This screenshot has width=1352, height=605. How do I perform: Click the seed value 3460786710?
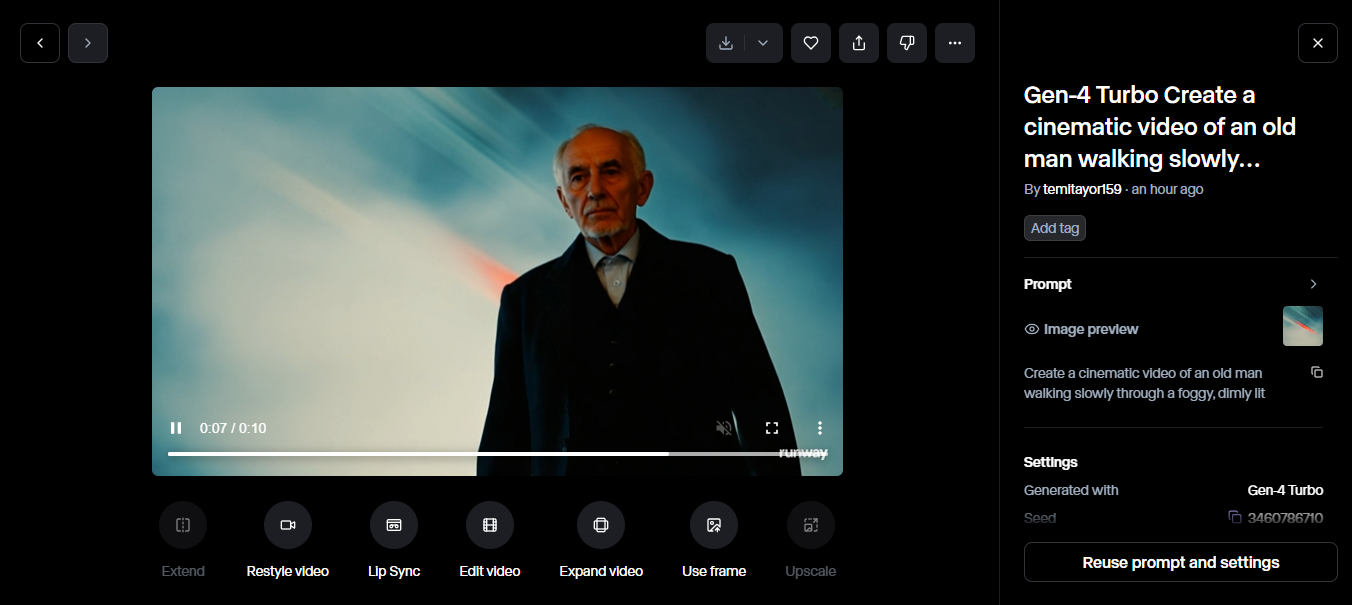click(x=1285, y=518)
